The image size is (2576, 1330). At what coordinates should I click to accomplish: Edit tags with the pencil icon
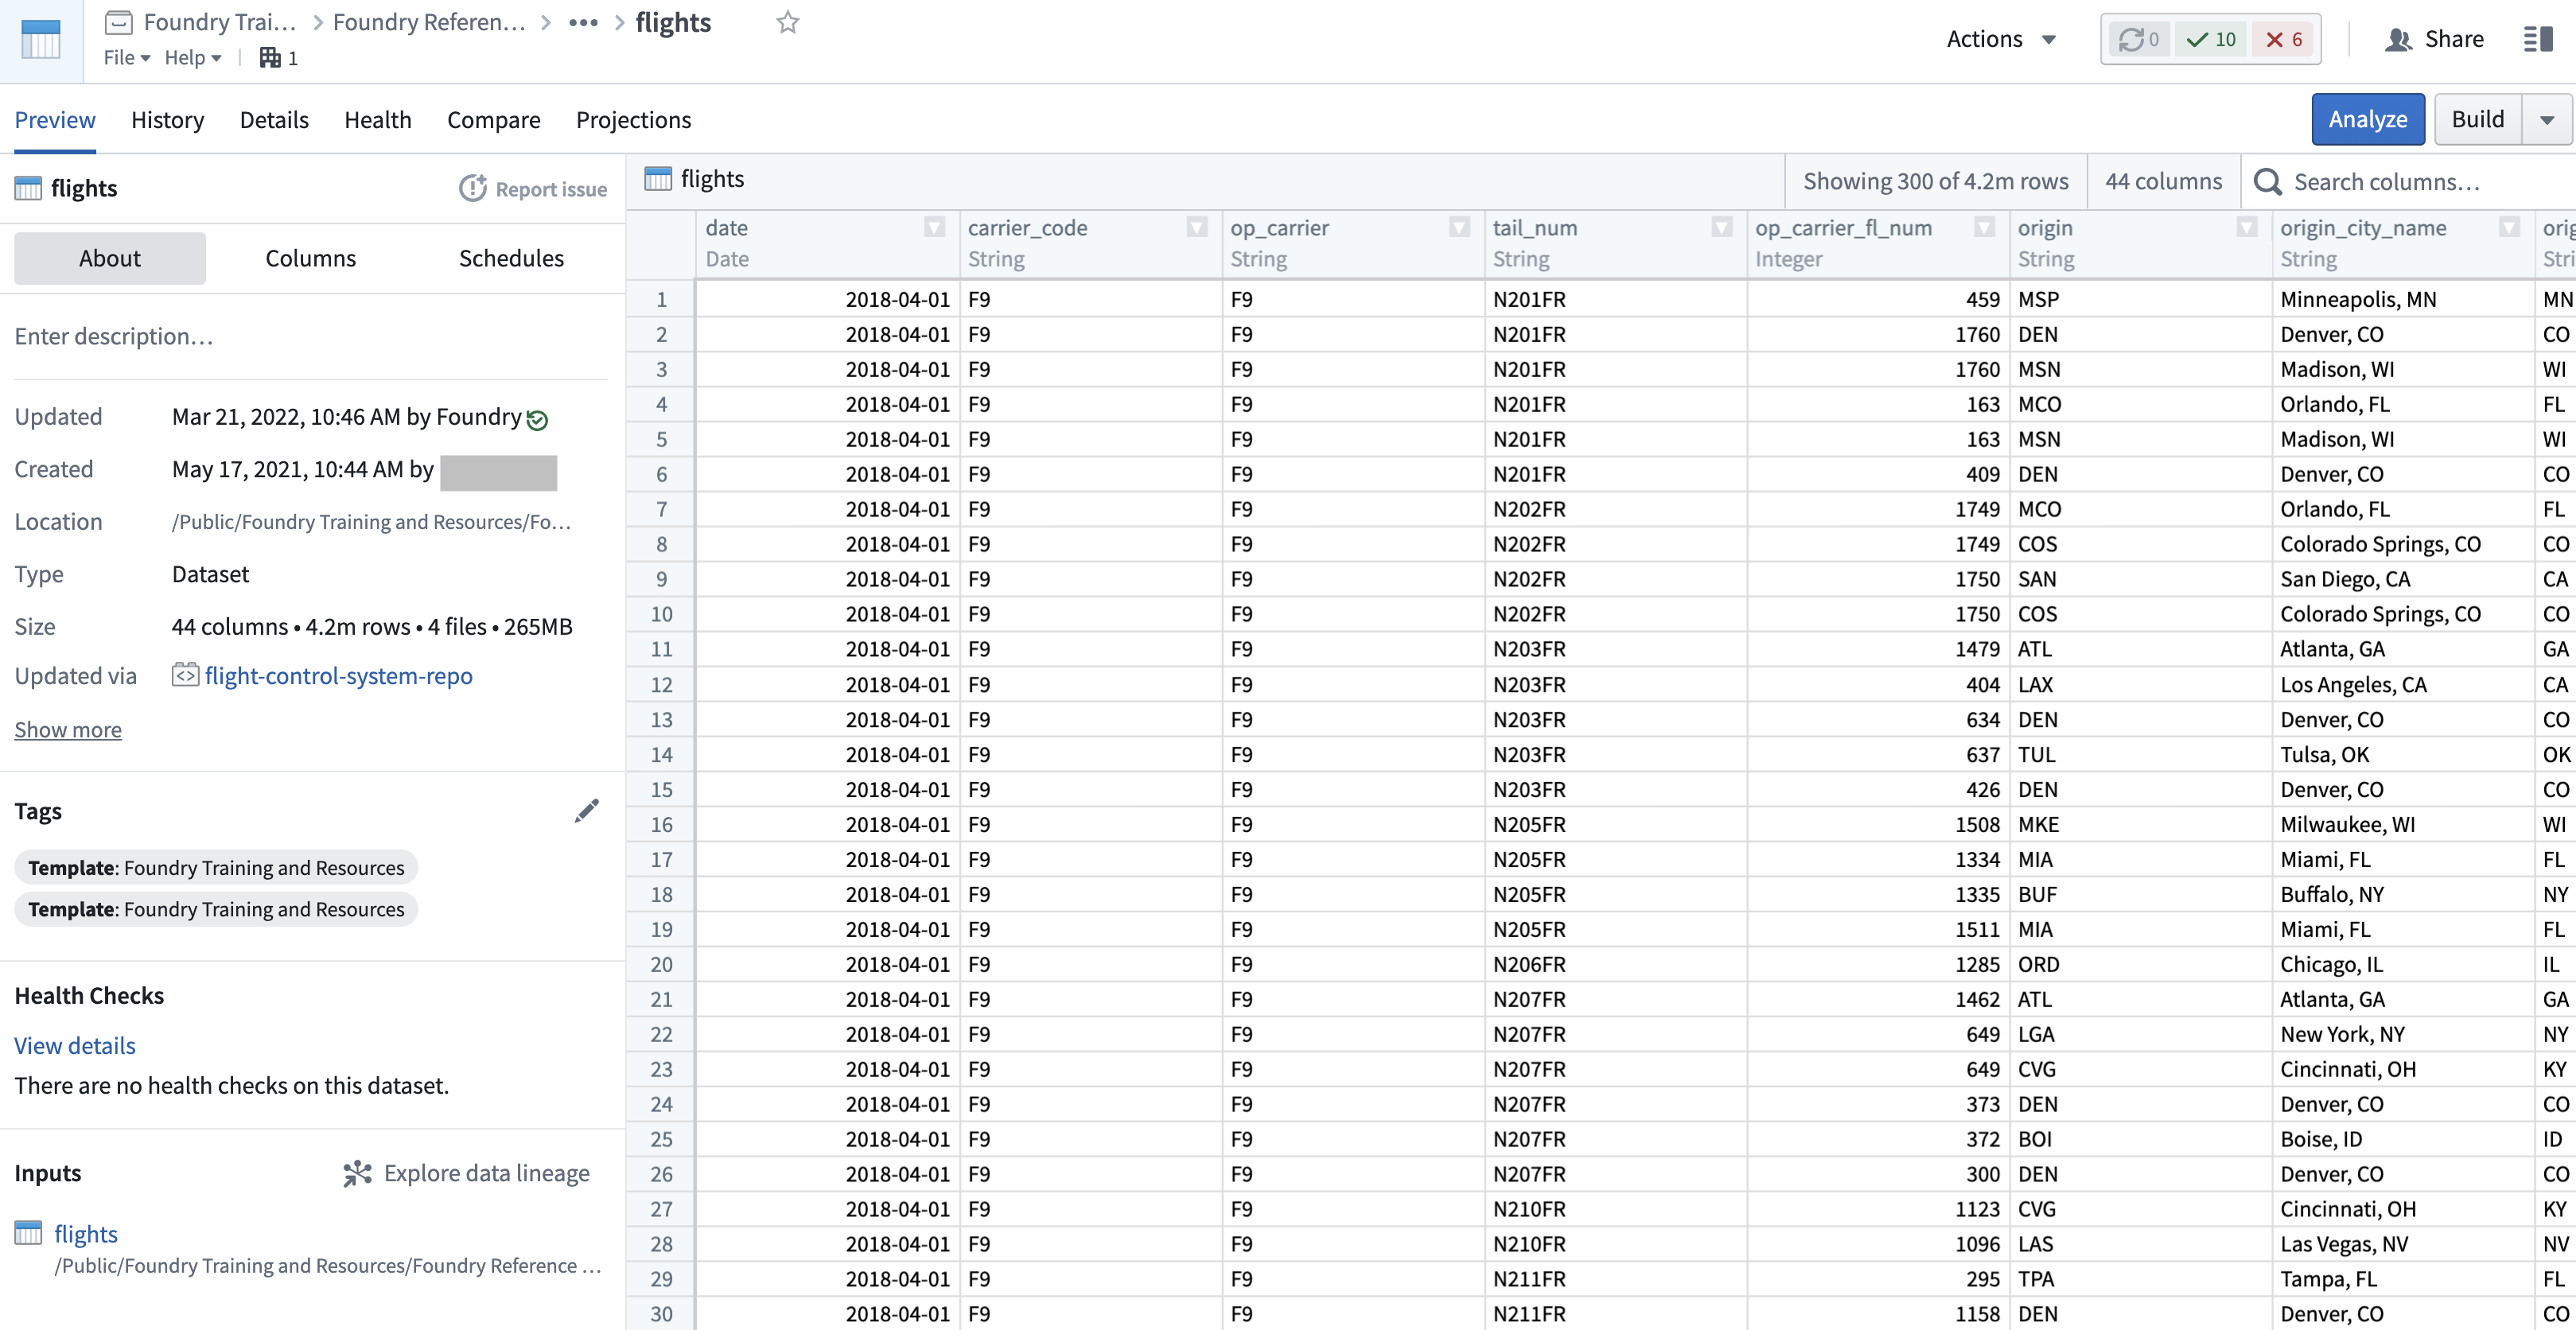click(587, 811)
